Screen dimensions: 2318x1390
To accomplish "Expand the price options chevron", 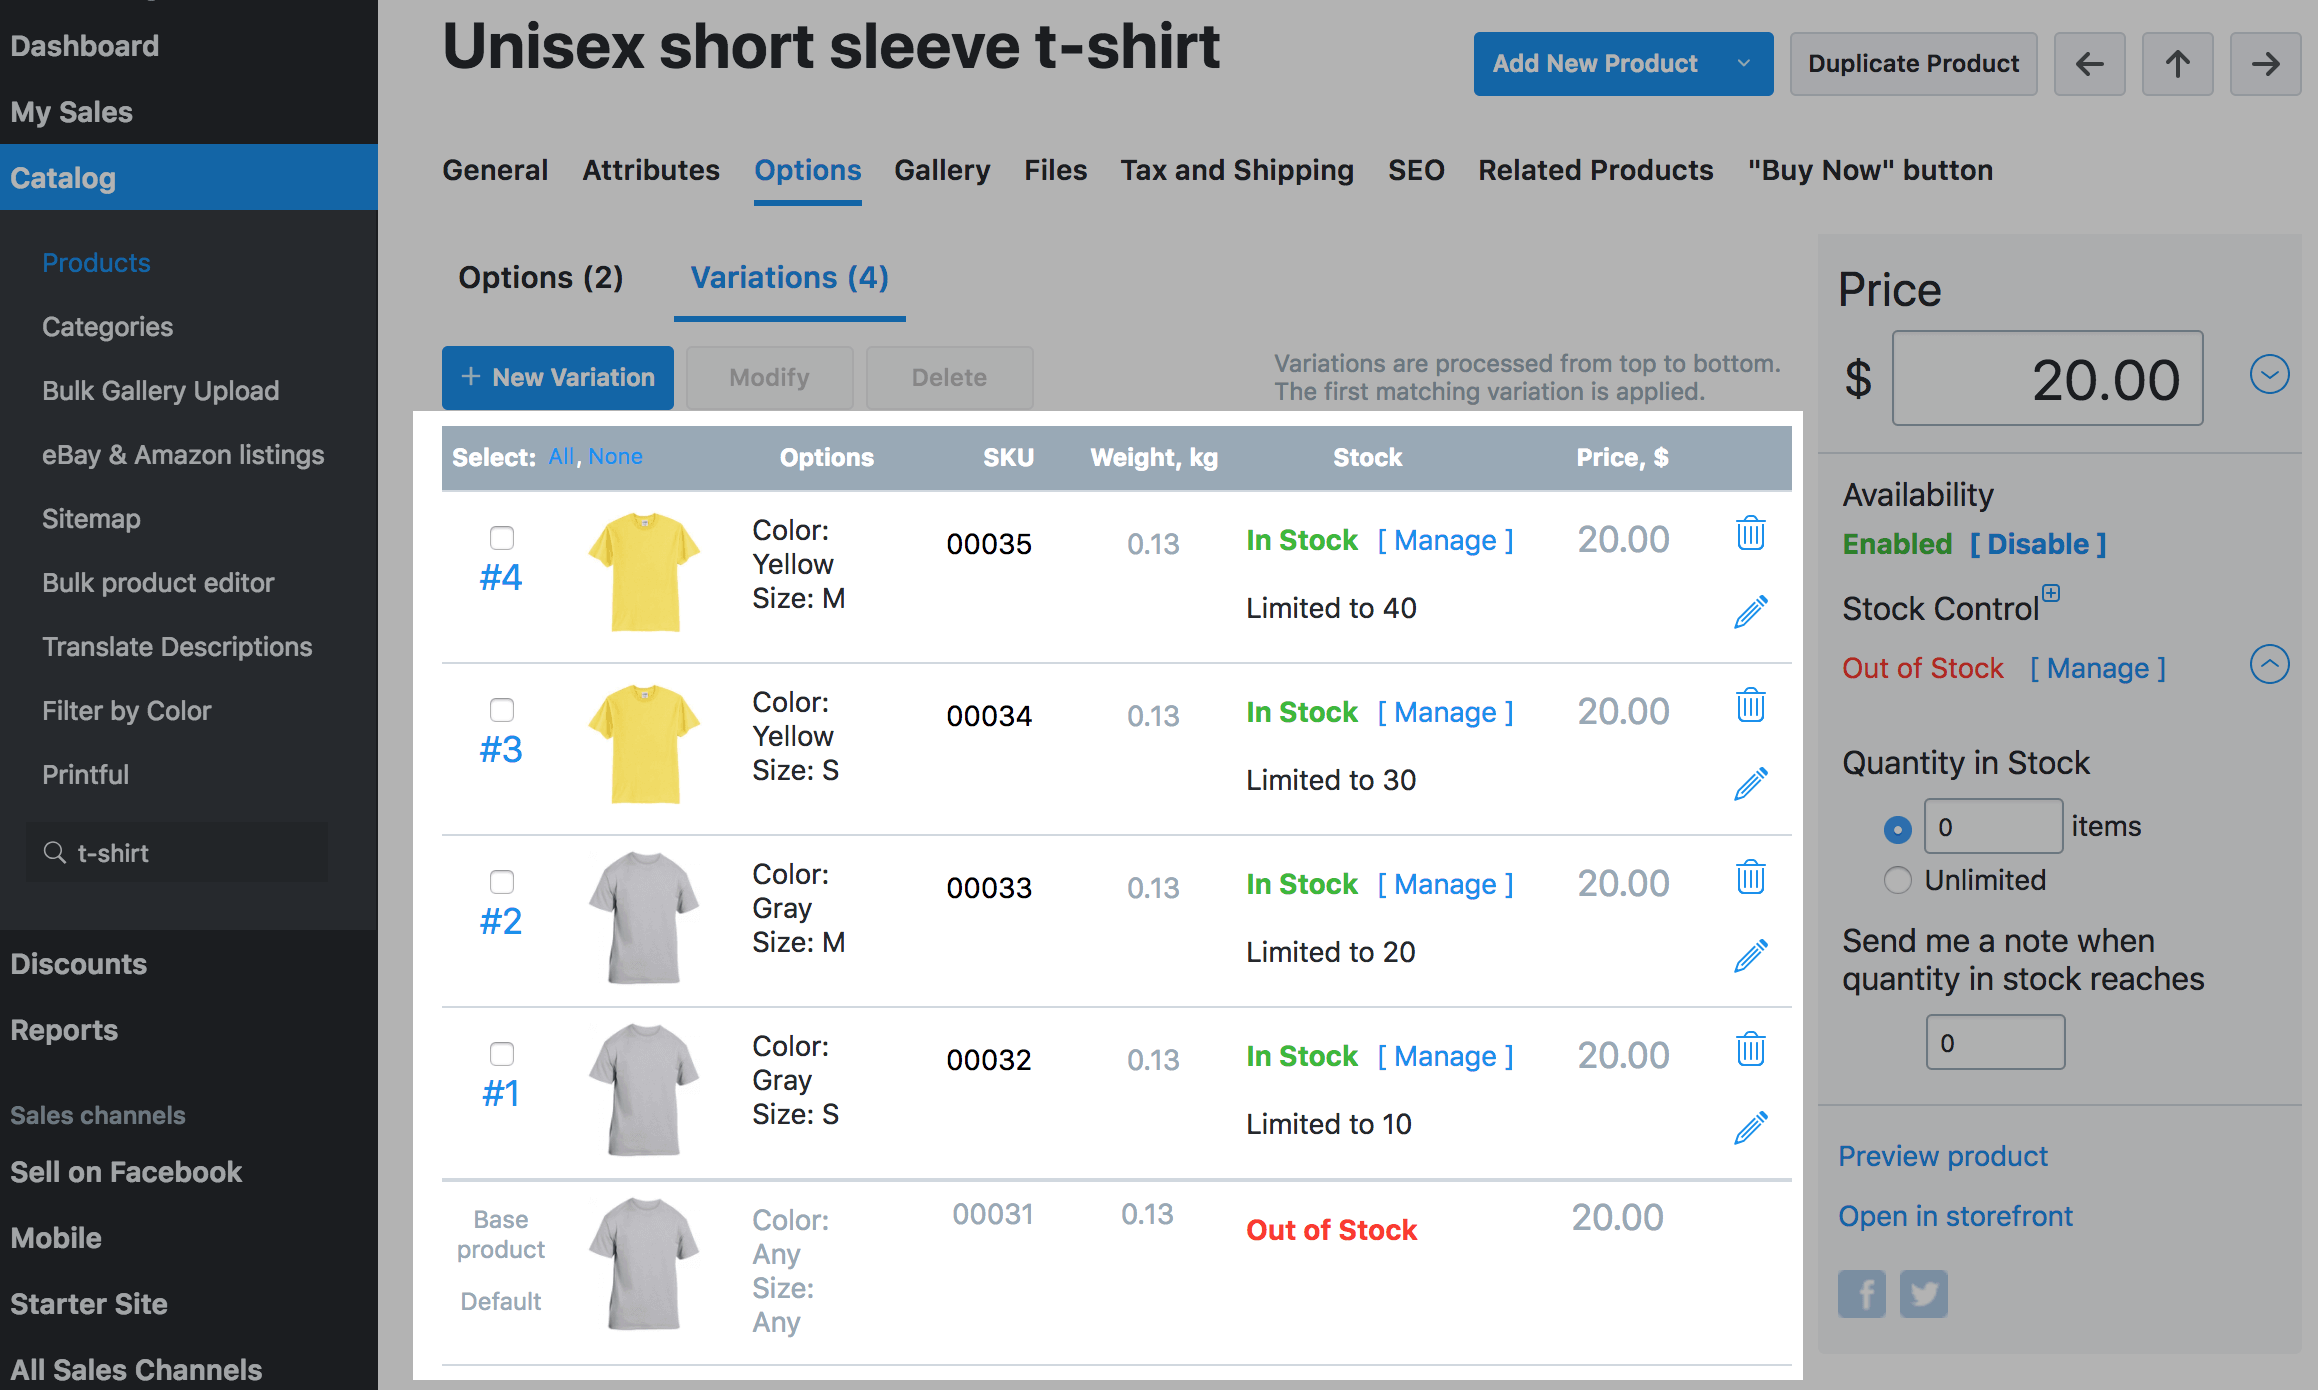I will pos(2269,374).
